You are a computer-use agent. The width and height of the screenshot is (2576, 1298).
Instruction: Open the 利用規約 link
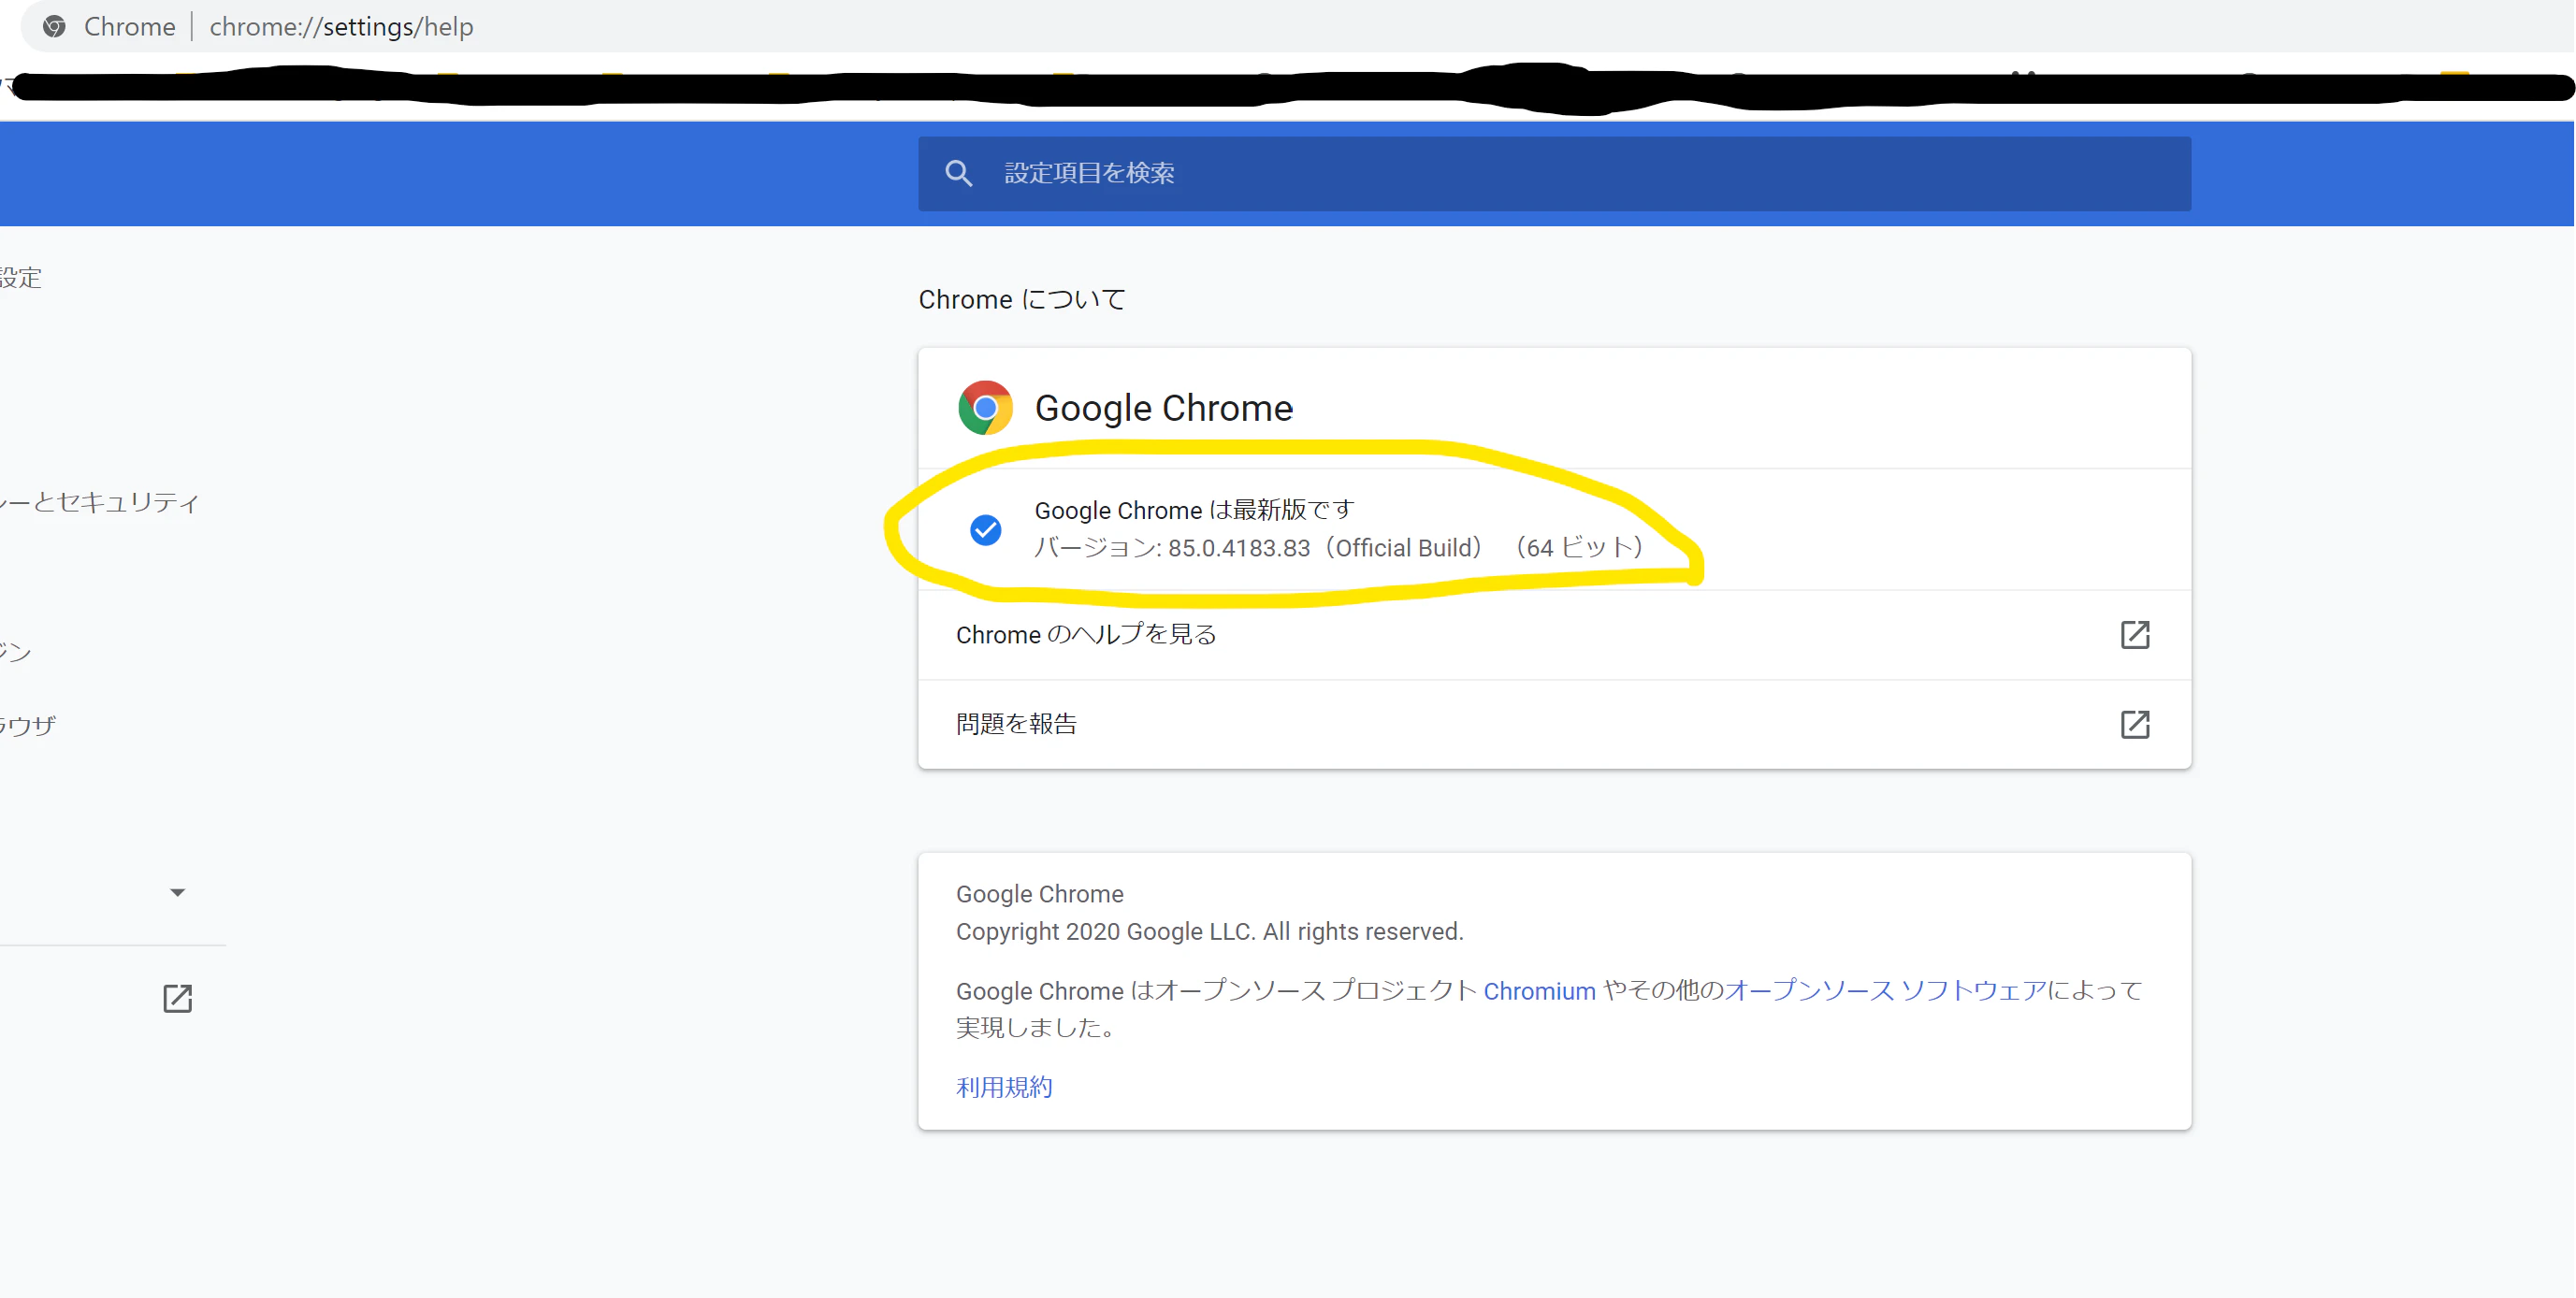coord(1003,1087)
